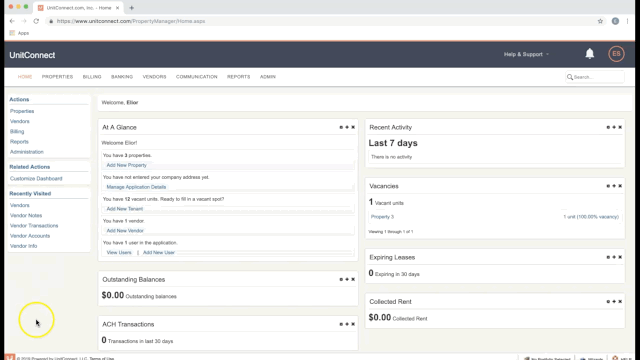The image size is (640, 360).
Task: Click move icon on Vacancies widget
Action: [614, 186]
